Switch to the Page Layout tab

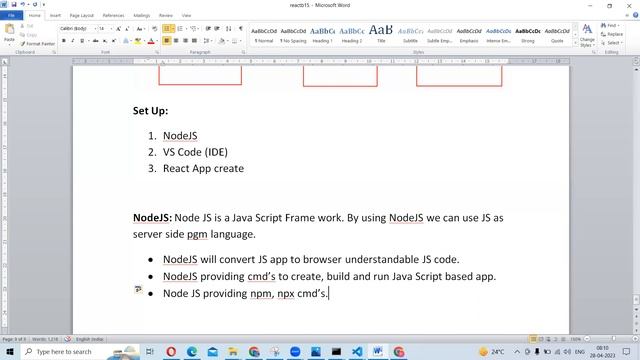[x=82, y=16]
